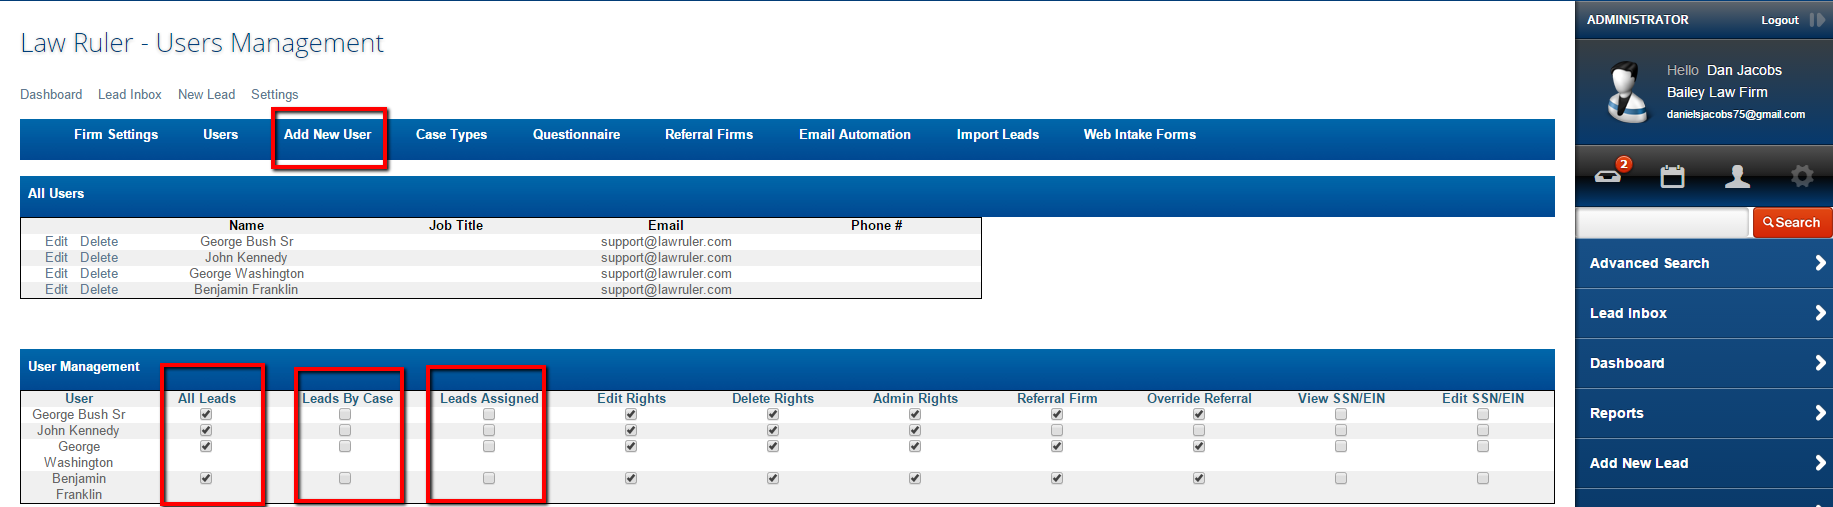Open the Users tab
Screen dimensions: 1833x507
coord(220,134)
